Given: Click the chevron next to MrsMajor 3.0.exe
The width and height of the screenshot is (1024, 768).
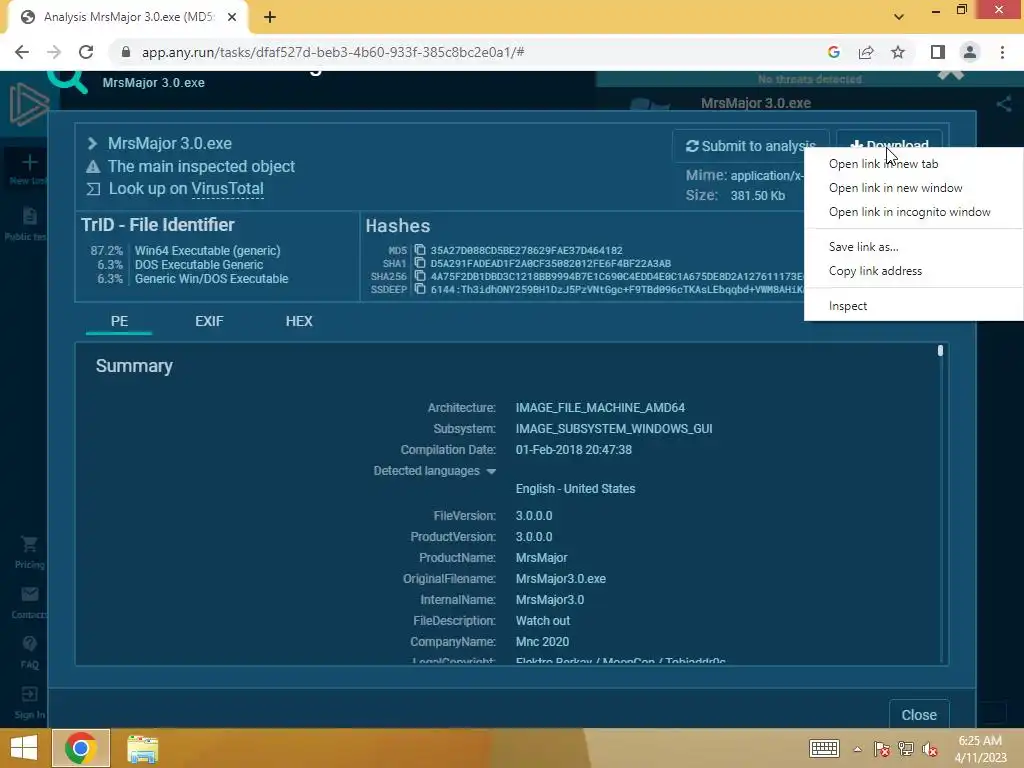Looking at the screenshot, I should pos(92,143).
